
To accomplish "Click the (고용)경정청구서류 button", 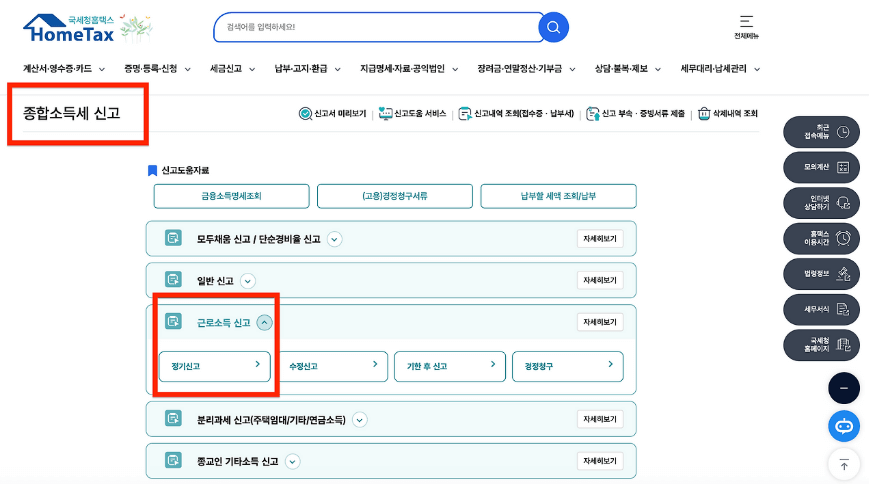I will click(395, 196).
